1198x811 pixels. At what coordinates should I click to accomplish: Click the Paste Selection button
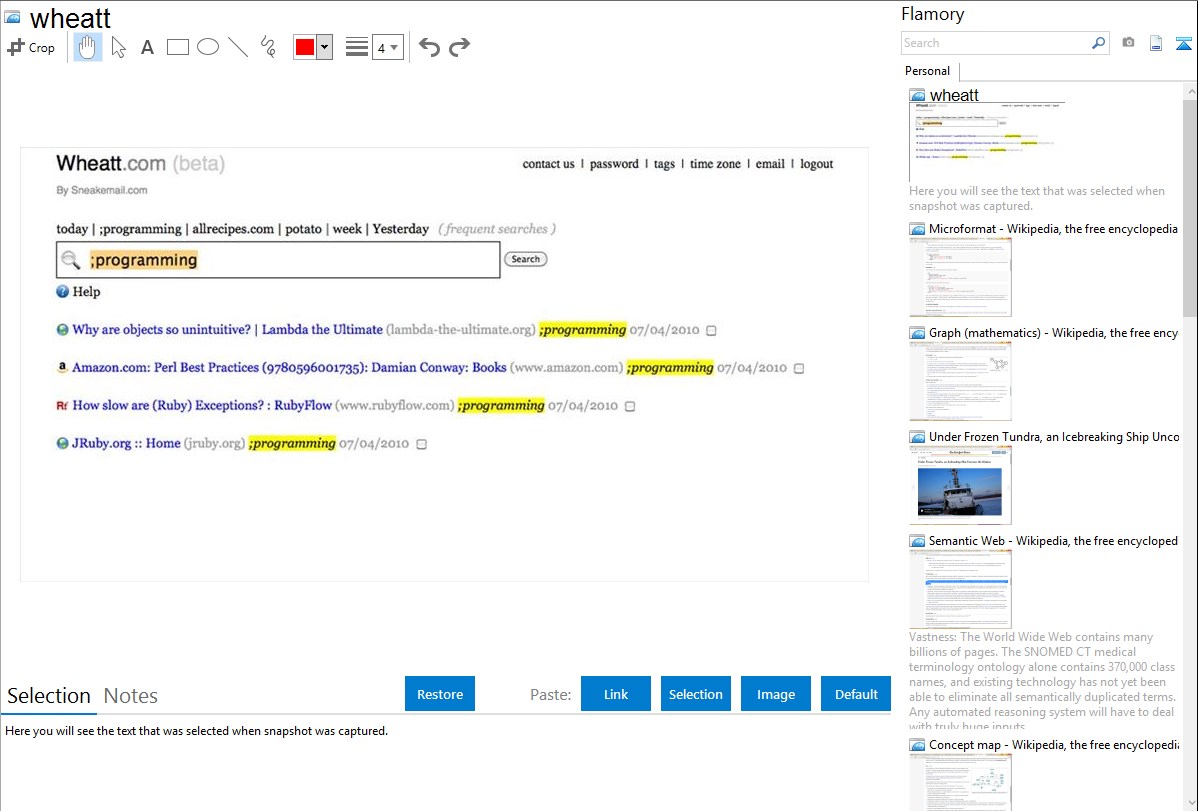click(x=695, y=694)
